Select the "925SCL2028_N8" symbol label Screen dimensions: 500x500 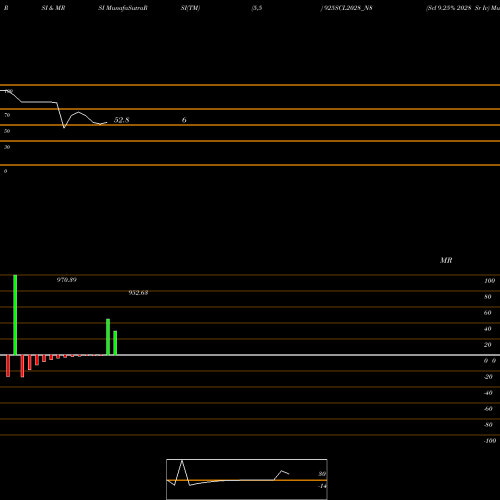[x=348, y=8]
